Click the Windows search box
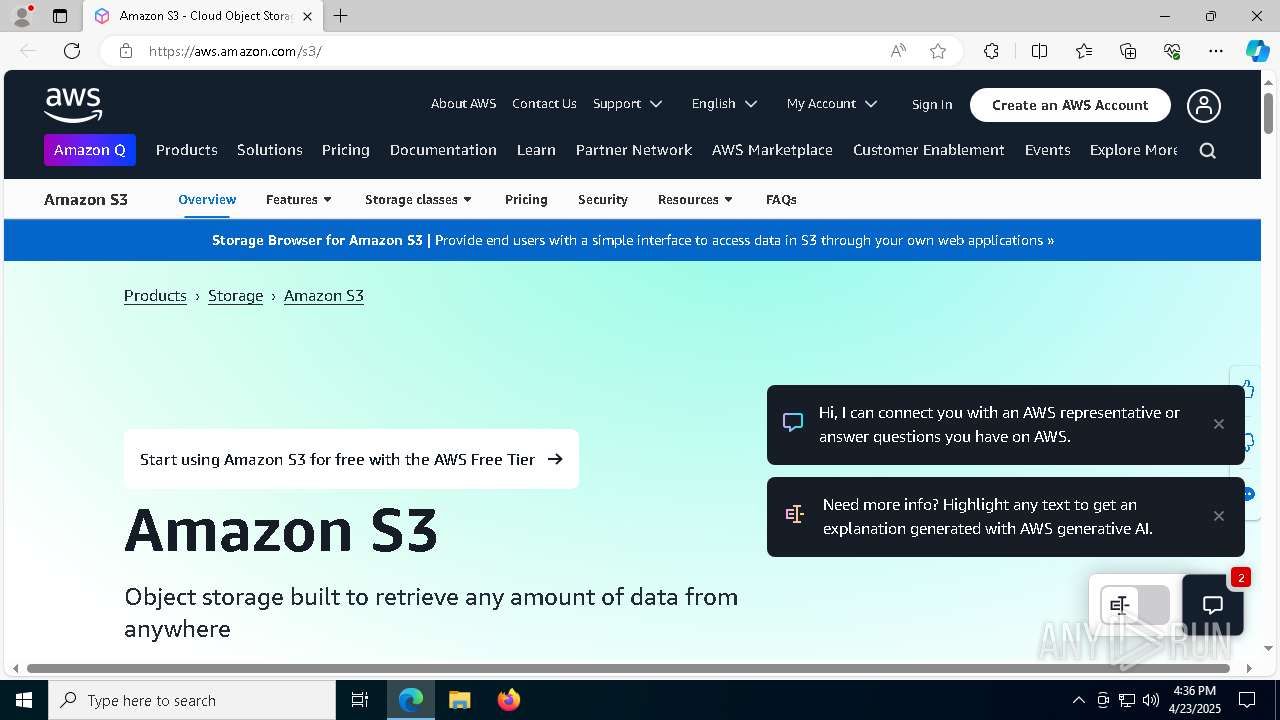Screen dimensions: 1280x720 click(x=193, y=700)
